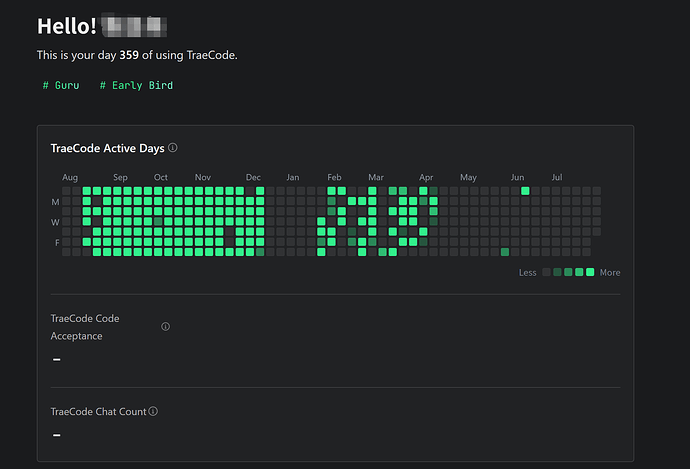Click the More legend label

[610, 272]
